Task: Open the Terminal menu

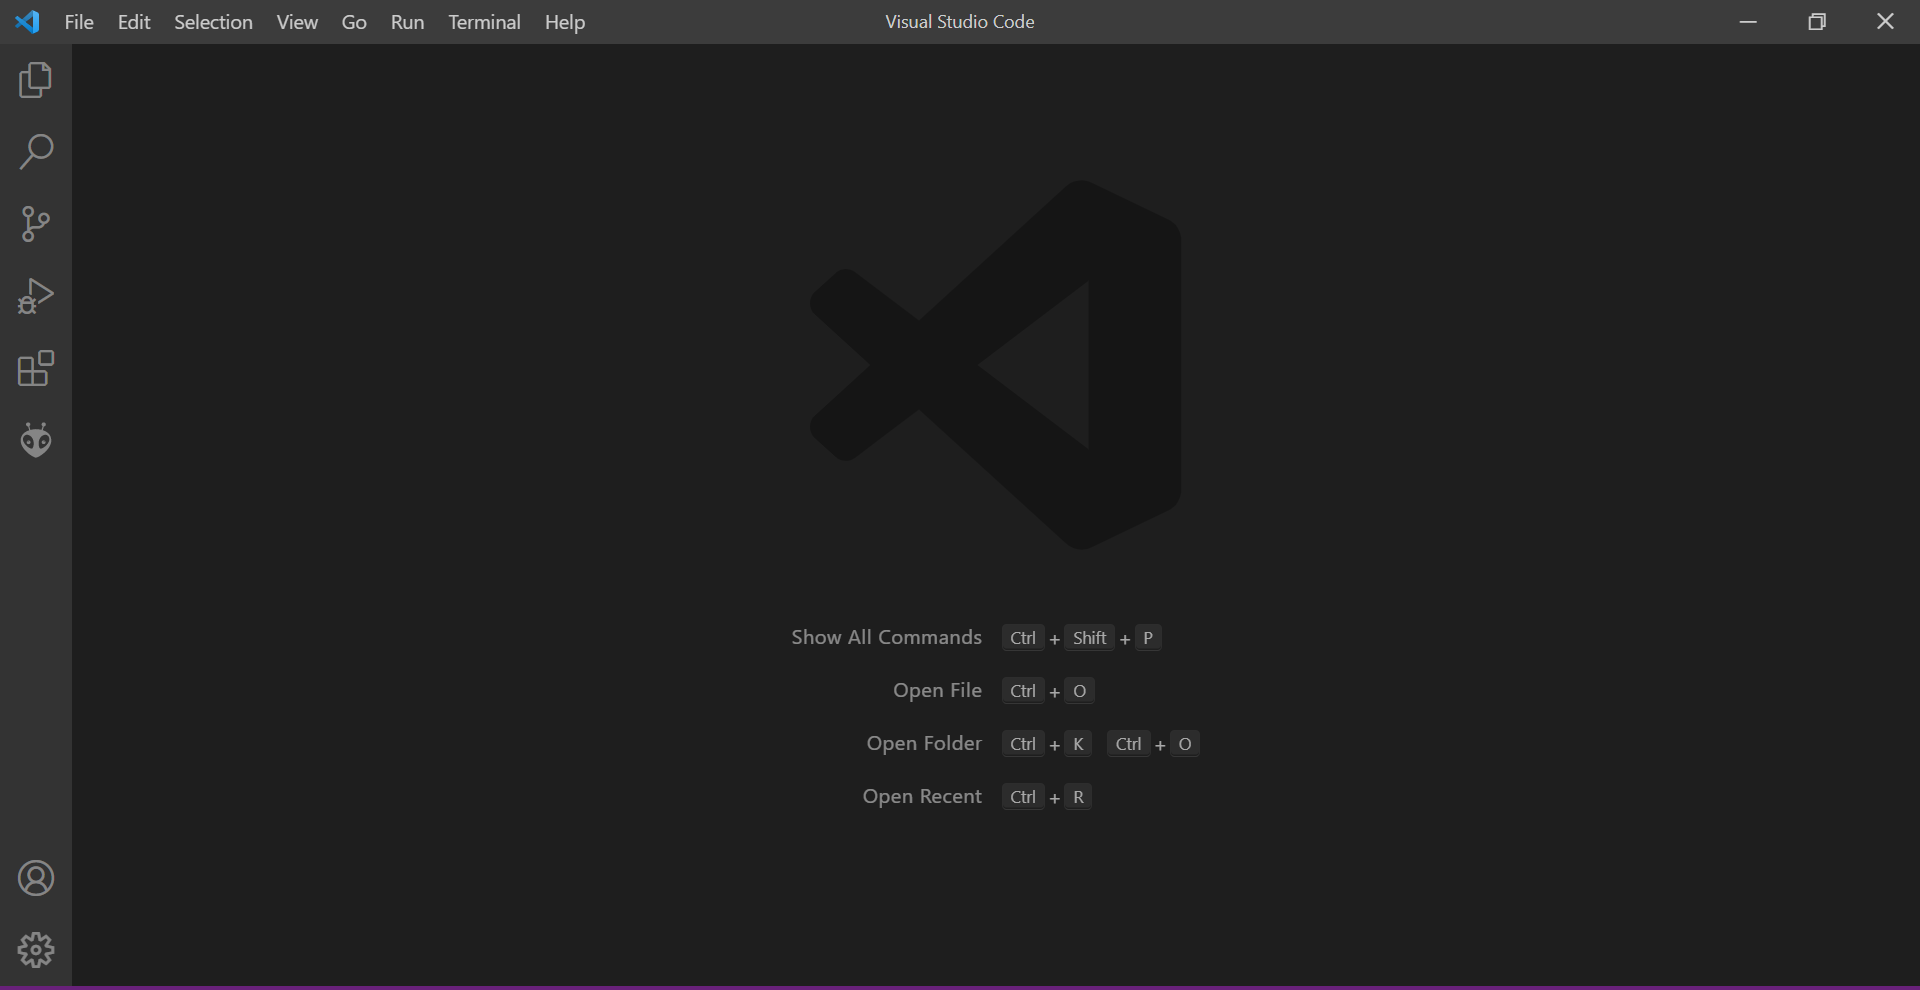Action: [x=484, y=22]
